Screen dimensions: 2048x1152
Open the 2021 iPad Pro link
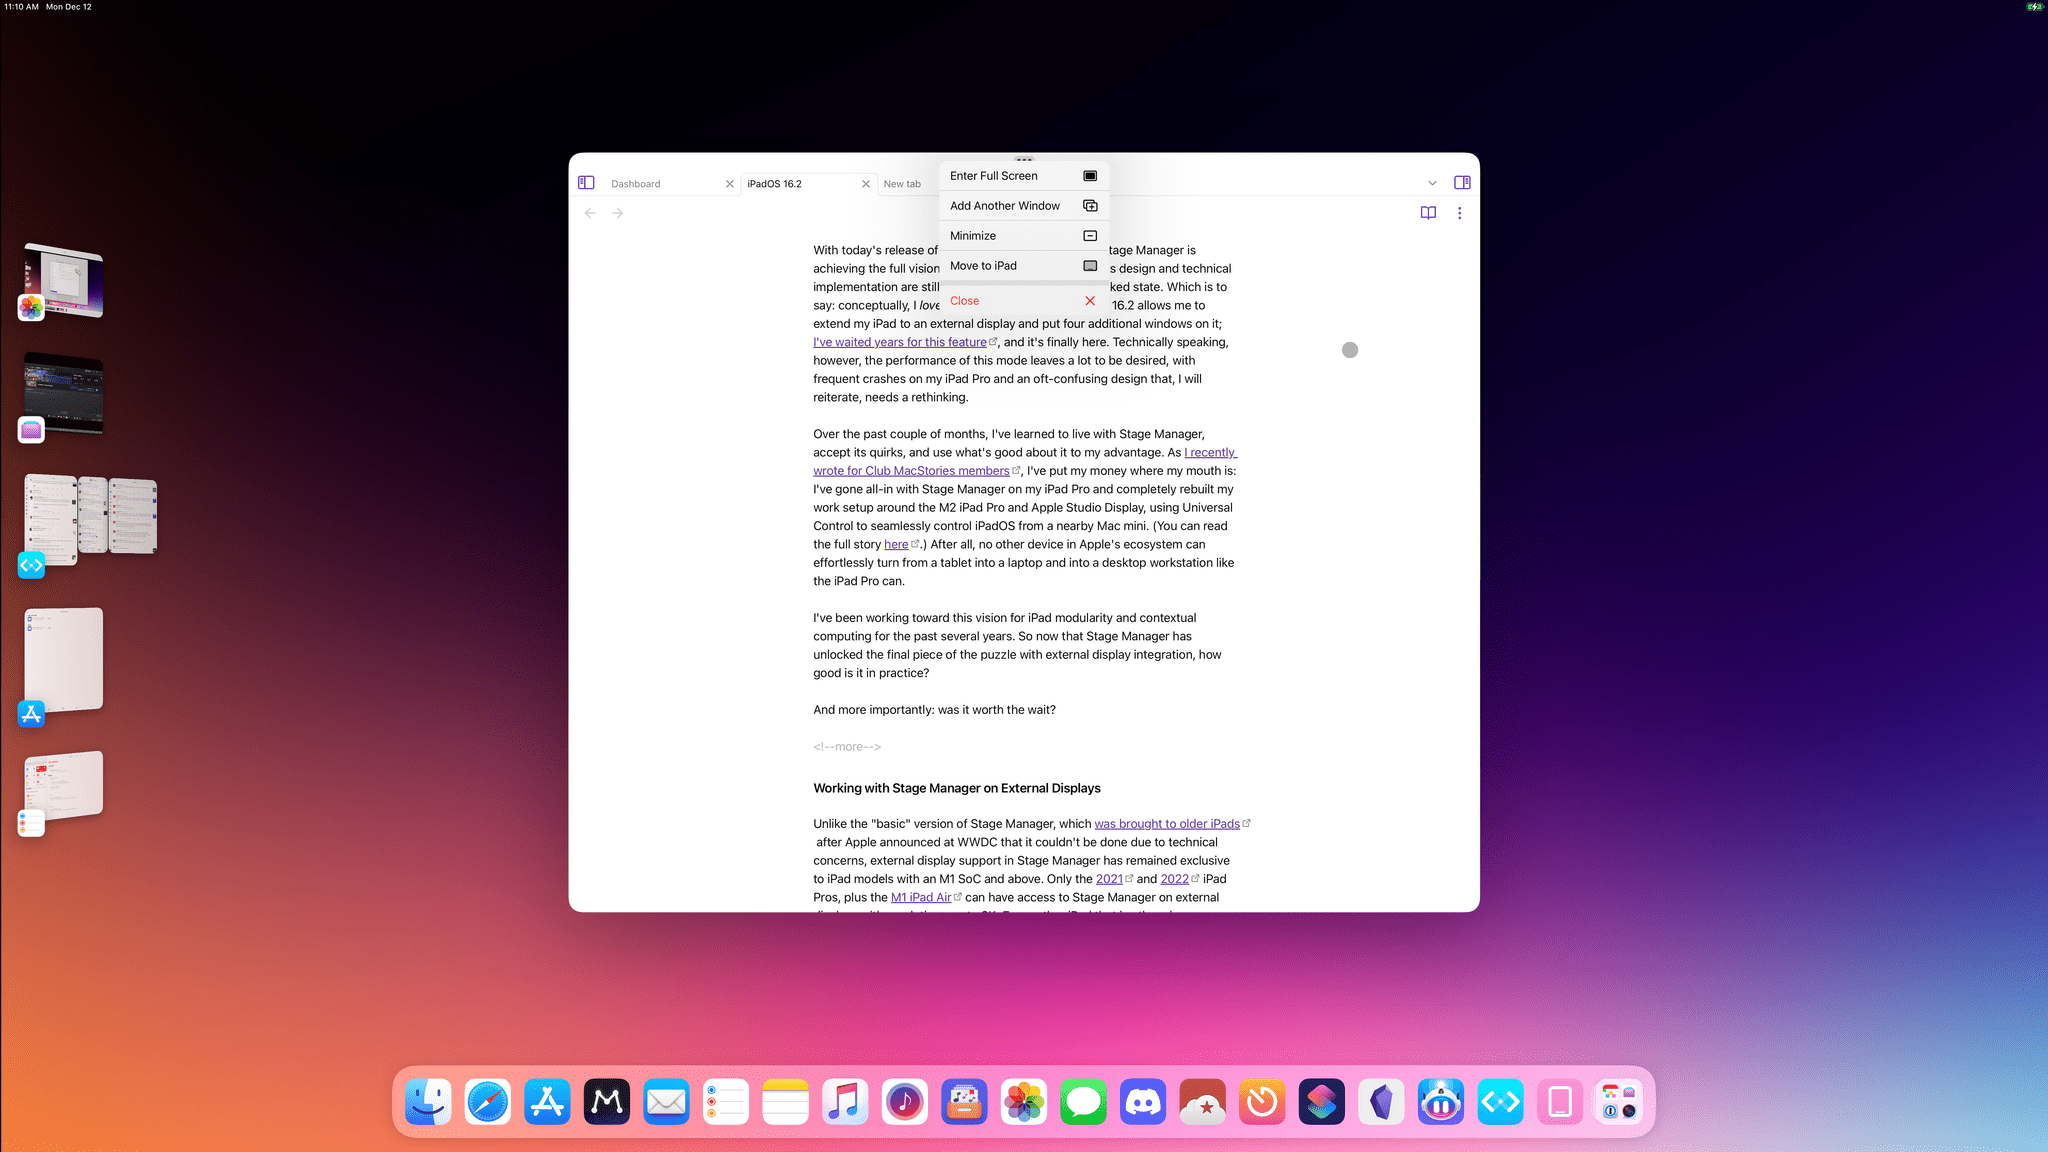pos(1109,879)
